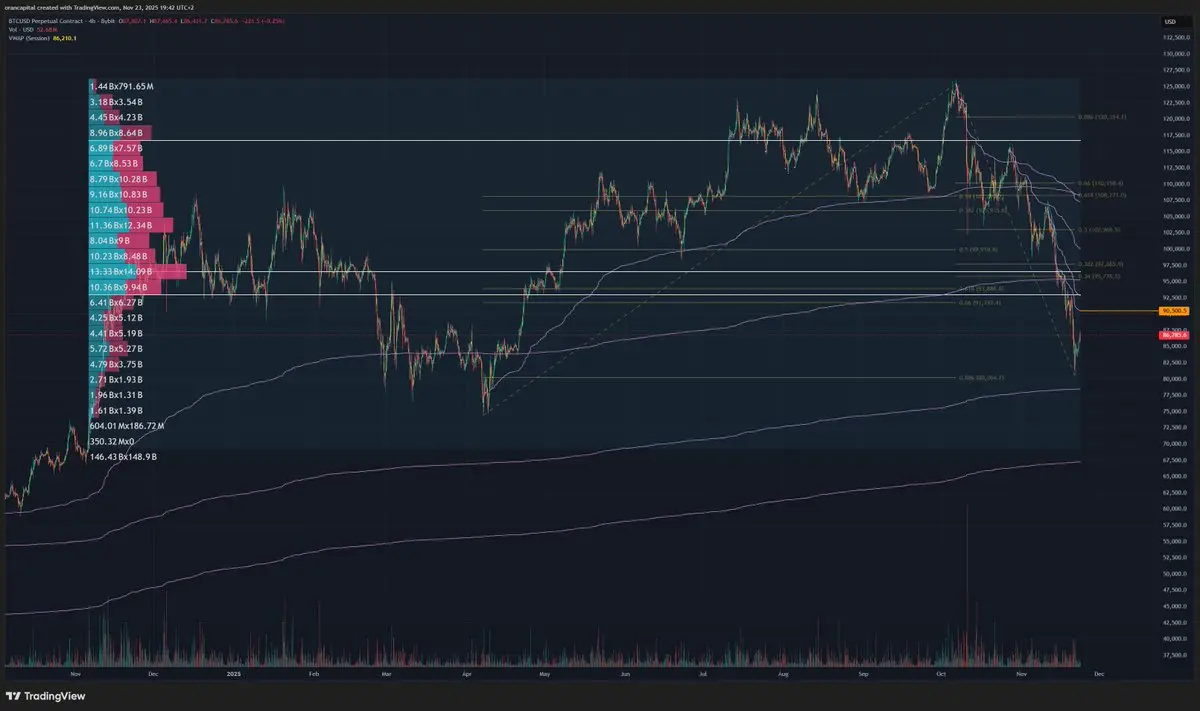1200x711 pixels.
Task: Select the orange 90,500.5 price label
Action: [x=1173, y=311]
